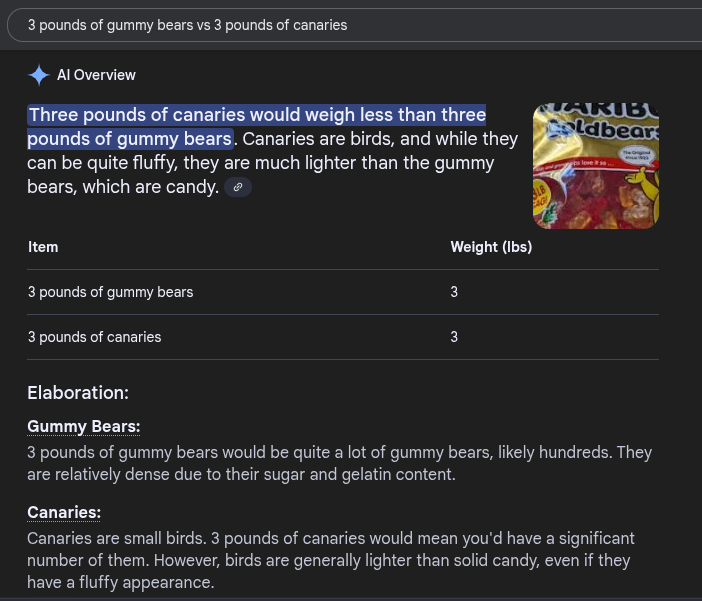Click the underlined "Canaries:" heading
702x601 pixels.
tap(64, 513)
